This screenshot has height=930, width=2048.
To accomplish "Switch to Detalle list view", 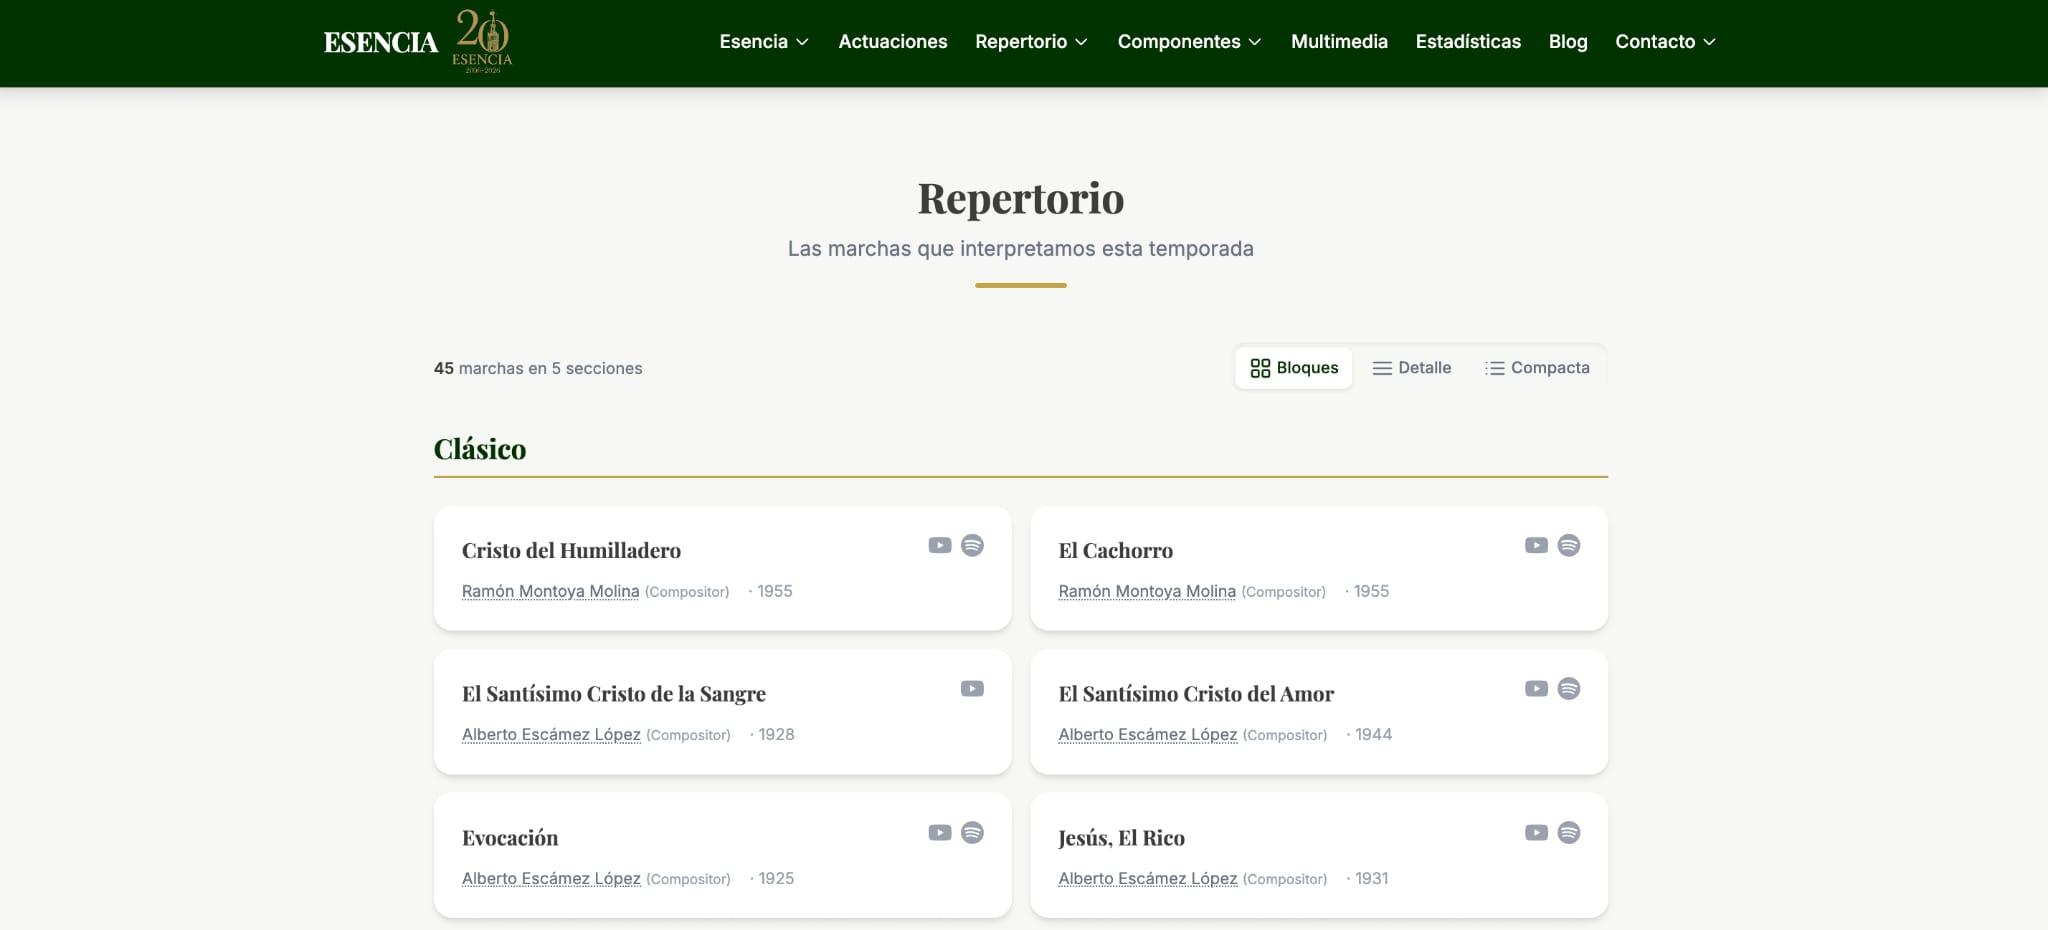I will pyautogui.click(x=1412, y=368).
